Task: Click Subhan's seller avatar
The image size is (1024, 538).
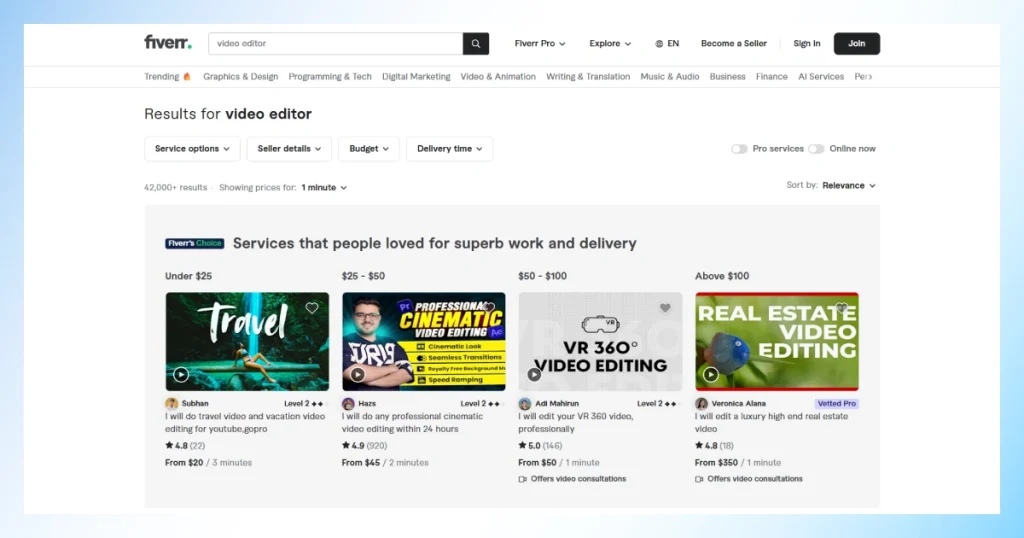Action: point(172,404)
